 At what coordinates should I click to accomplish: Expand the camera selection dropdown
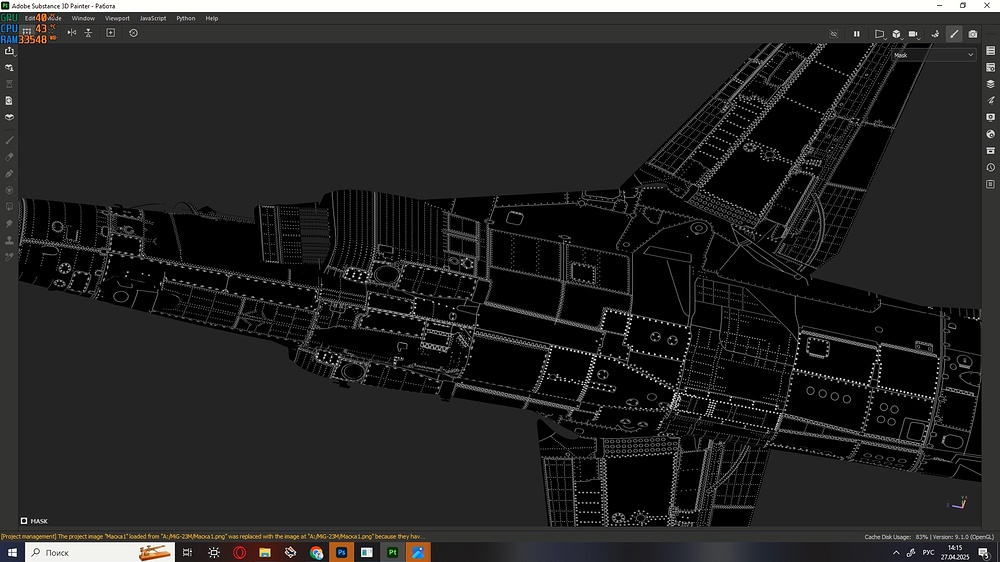pyautogui.click(x=915, y=33)
